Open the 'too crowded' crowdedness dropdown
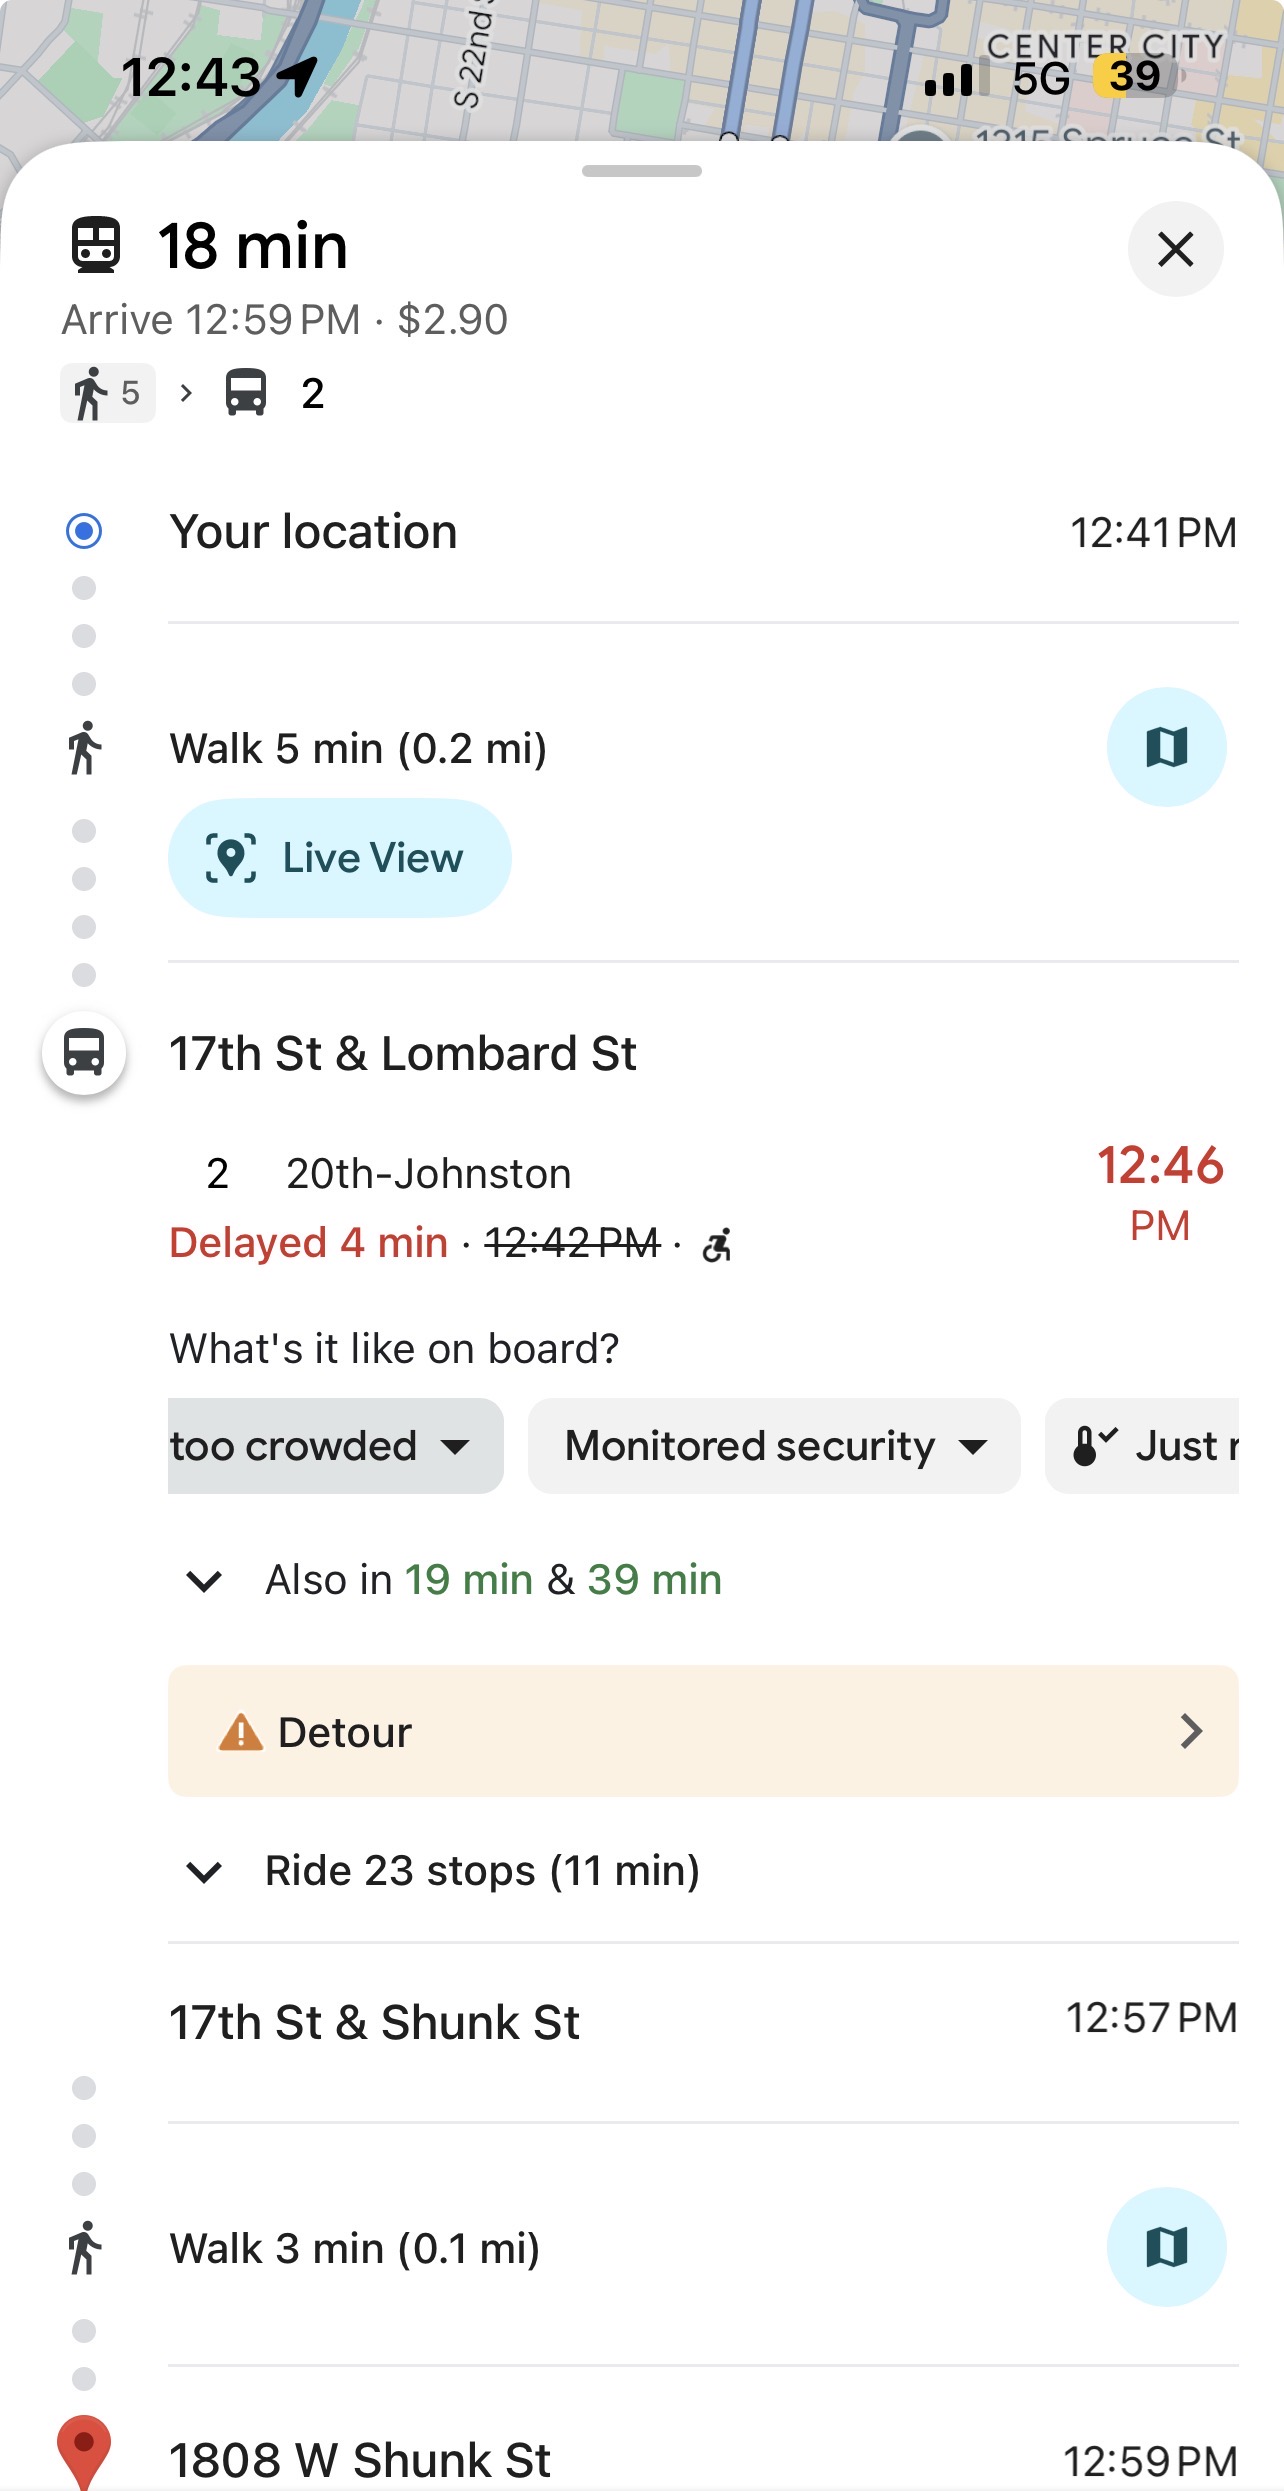 click(x=334, y=1446)
